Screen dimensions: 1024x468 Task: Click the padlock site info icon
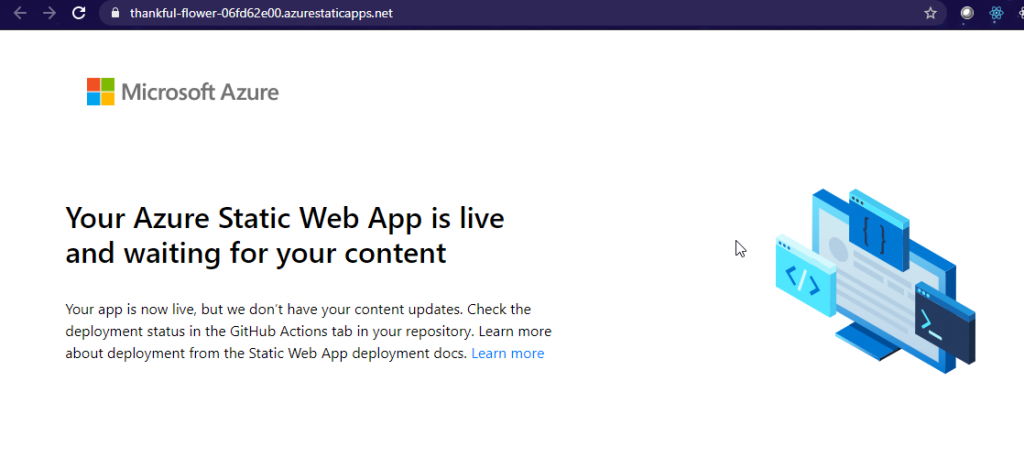[x=116, y=13]
